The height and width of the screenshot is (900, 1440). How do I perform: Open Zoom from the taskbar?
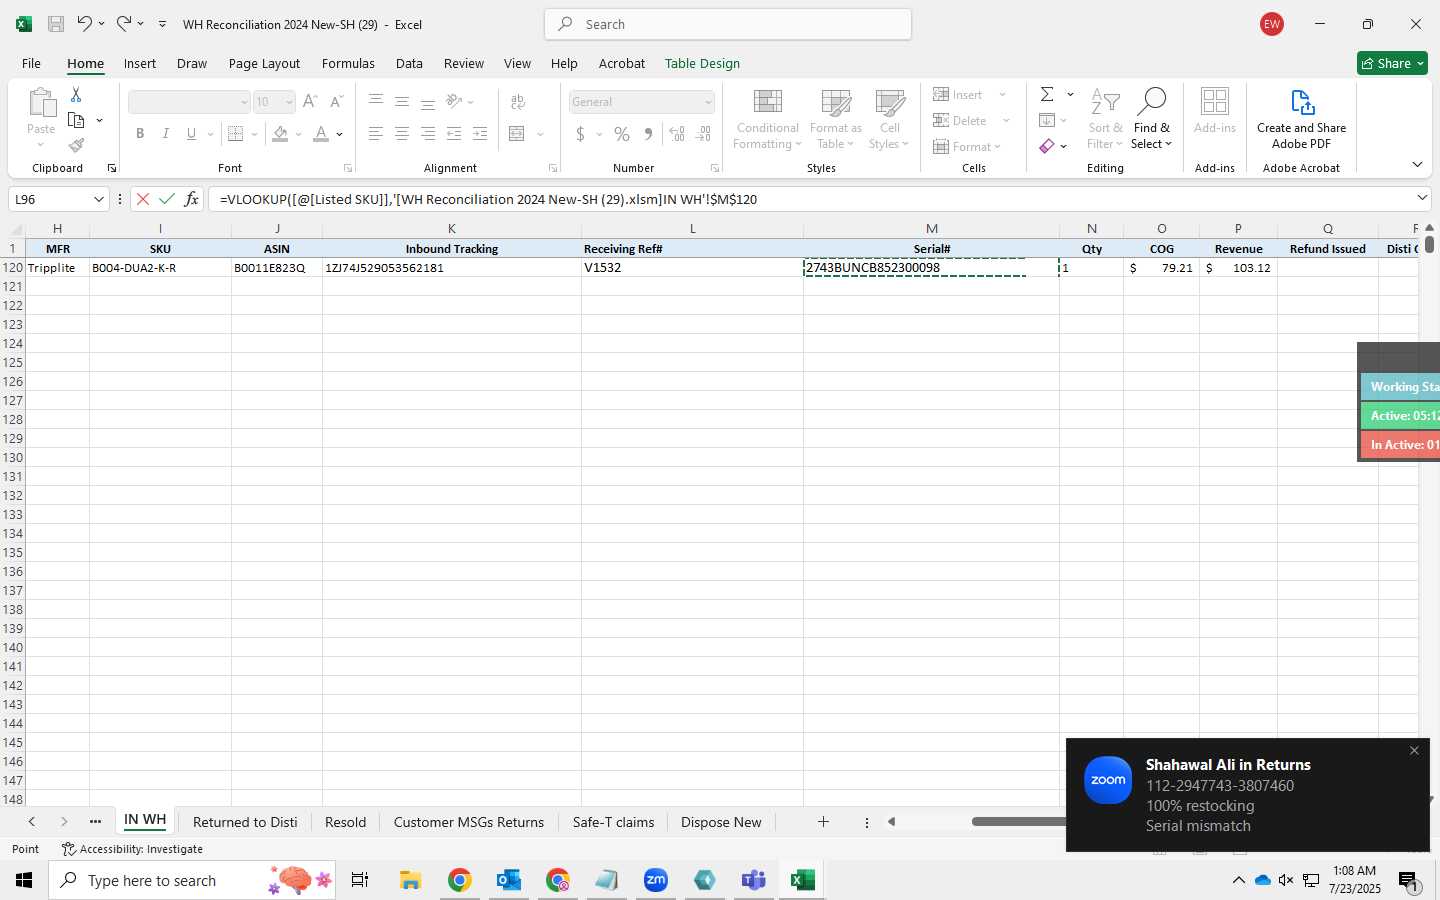(x=656, y=880)
